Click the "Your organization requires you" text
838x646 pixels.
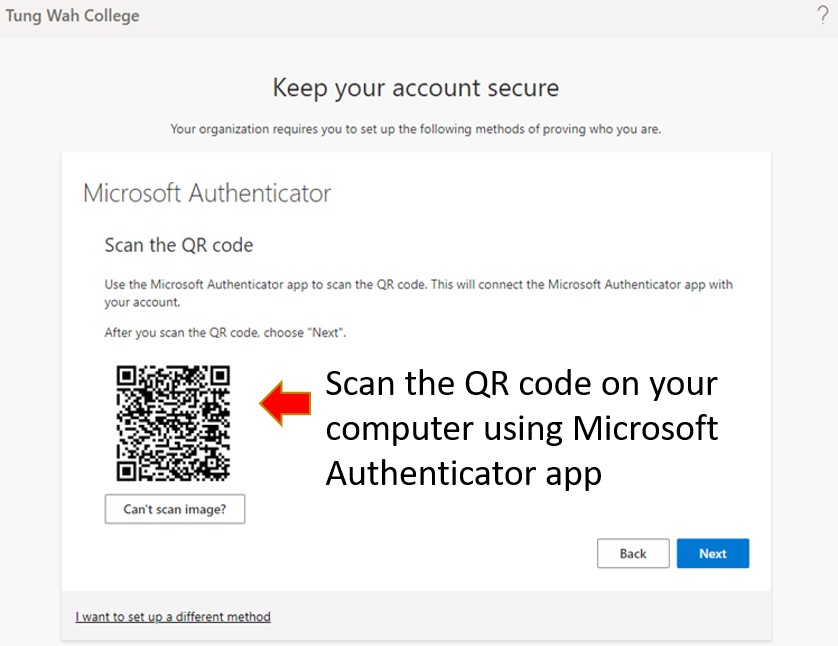click(415, 129)
